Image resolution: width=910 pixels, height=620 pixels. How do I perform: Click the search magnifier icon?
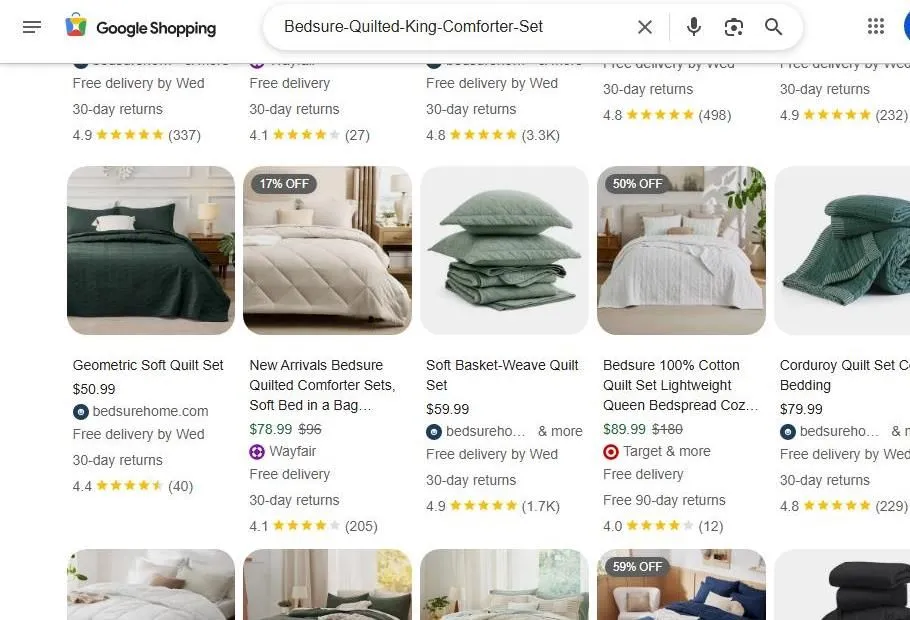[773, 27]
